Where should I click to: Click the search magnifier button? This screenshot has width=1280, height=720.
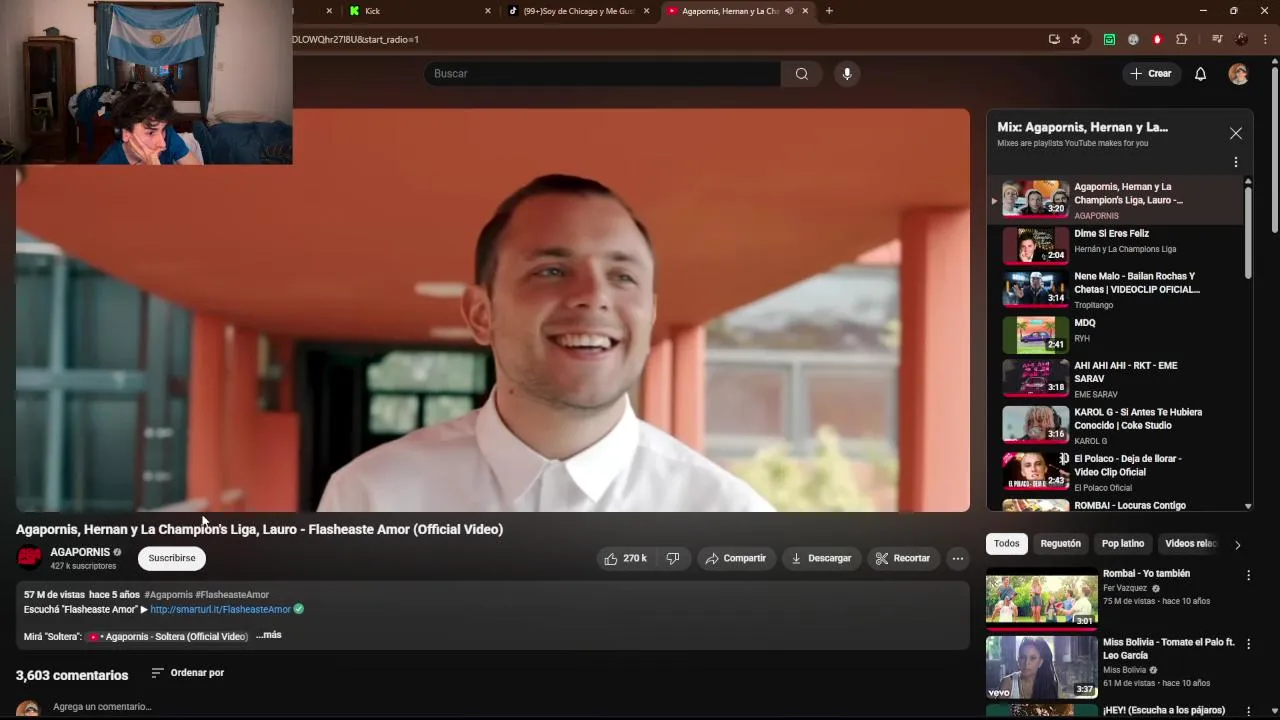801,73
